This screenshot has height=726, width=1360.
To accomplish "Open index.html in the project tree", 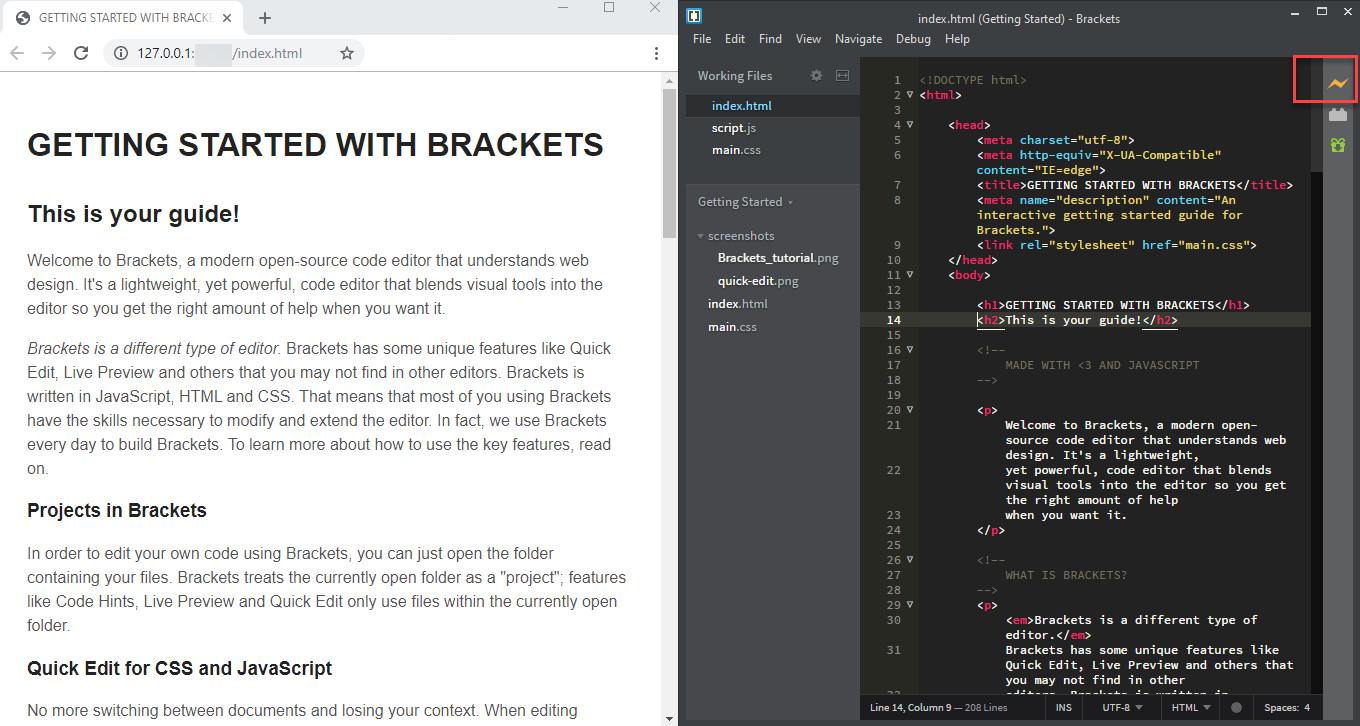I will [738, 304].
